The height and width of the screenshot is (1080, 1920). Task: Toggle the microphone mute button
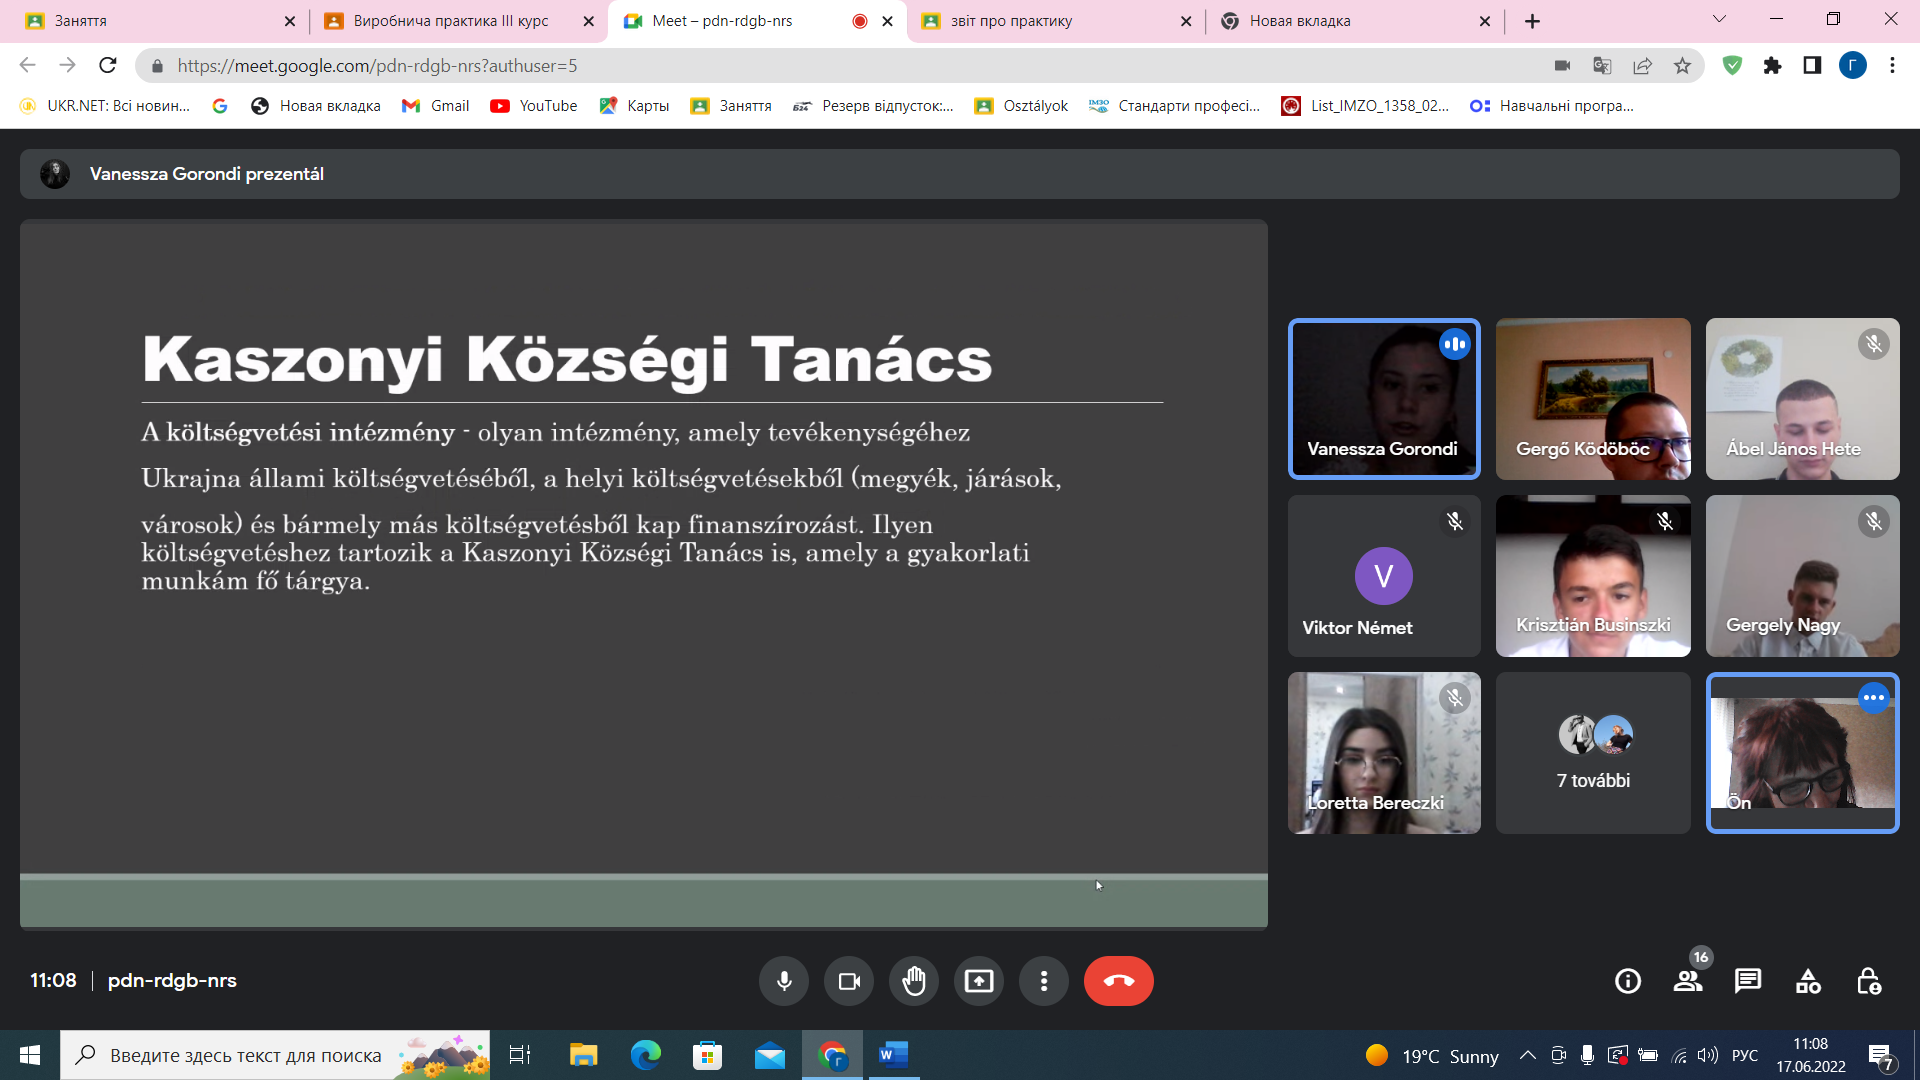(784, 981)
